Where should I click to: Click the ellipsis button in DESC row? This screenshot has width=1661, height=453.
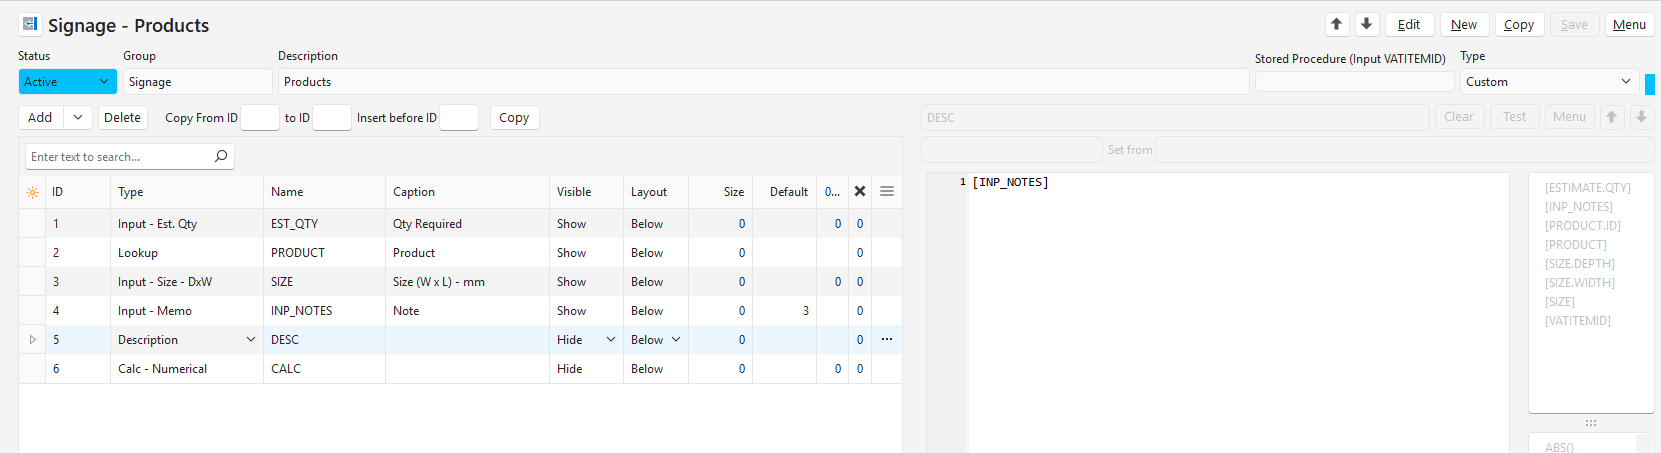pos(887,339)
